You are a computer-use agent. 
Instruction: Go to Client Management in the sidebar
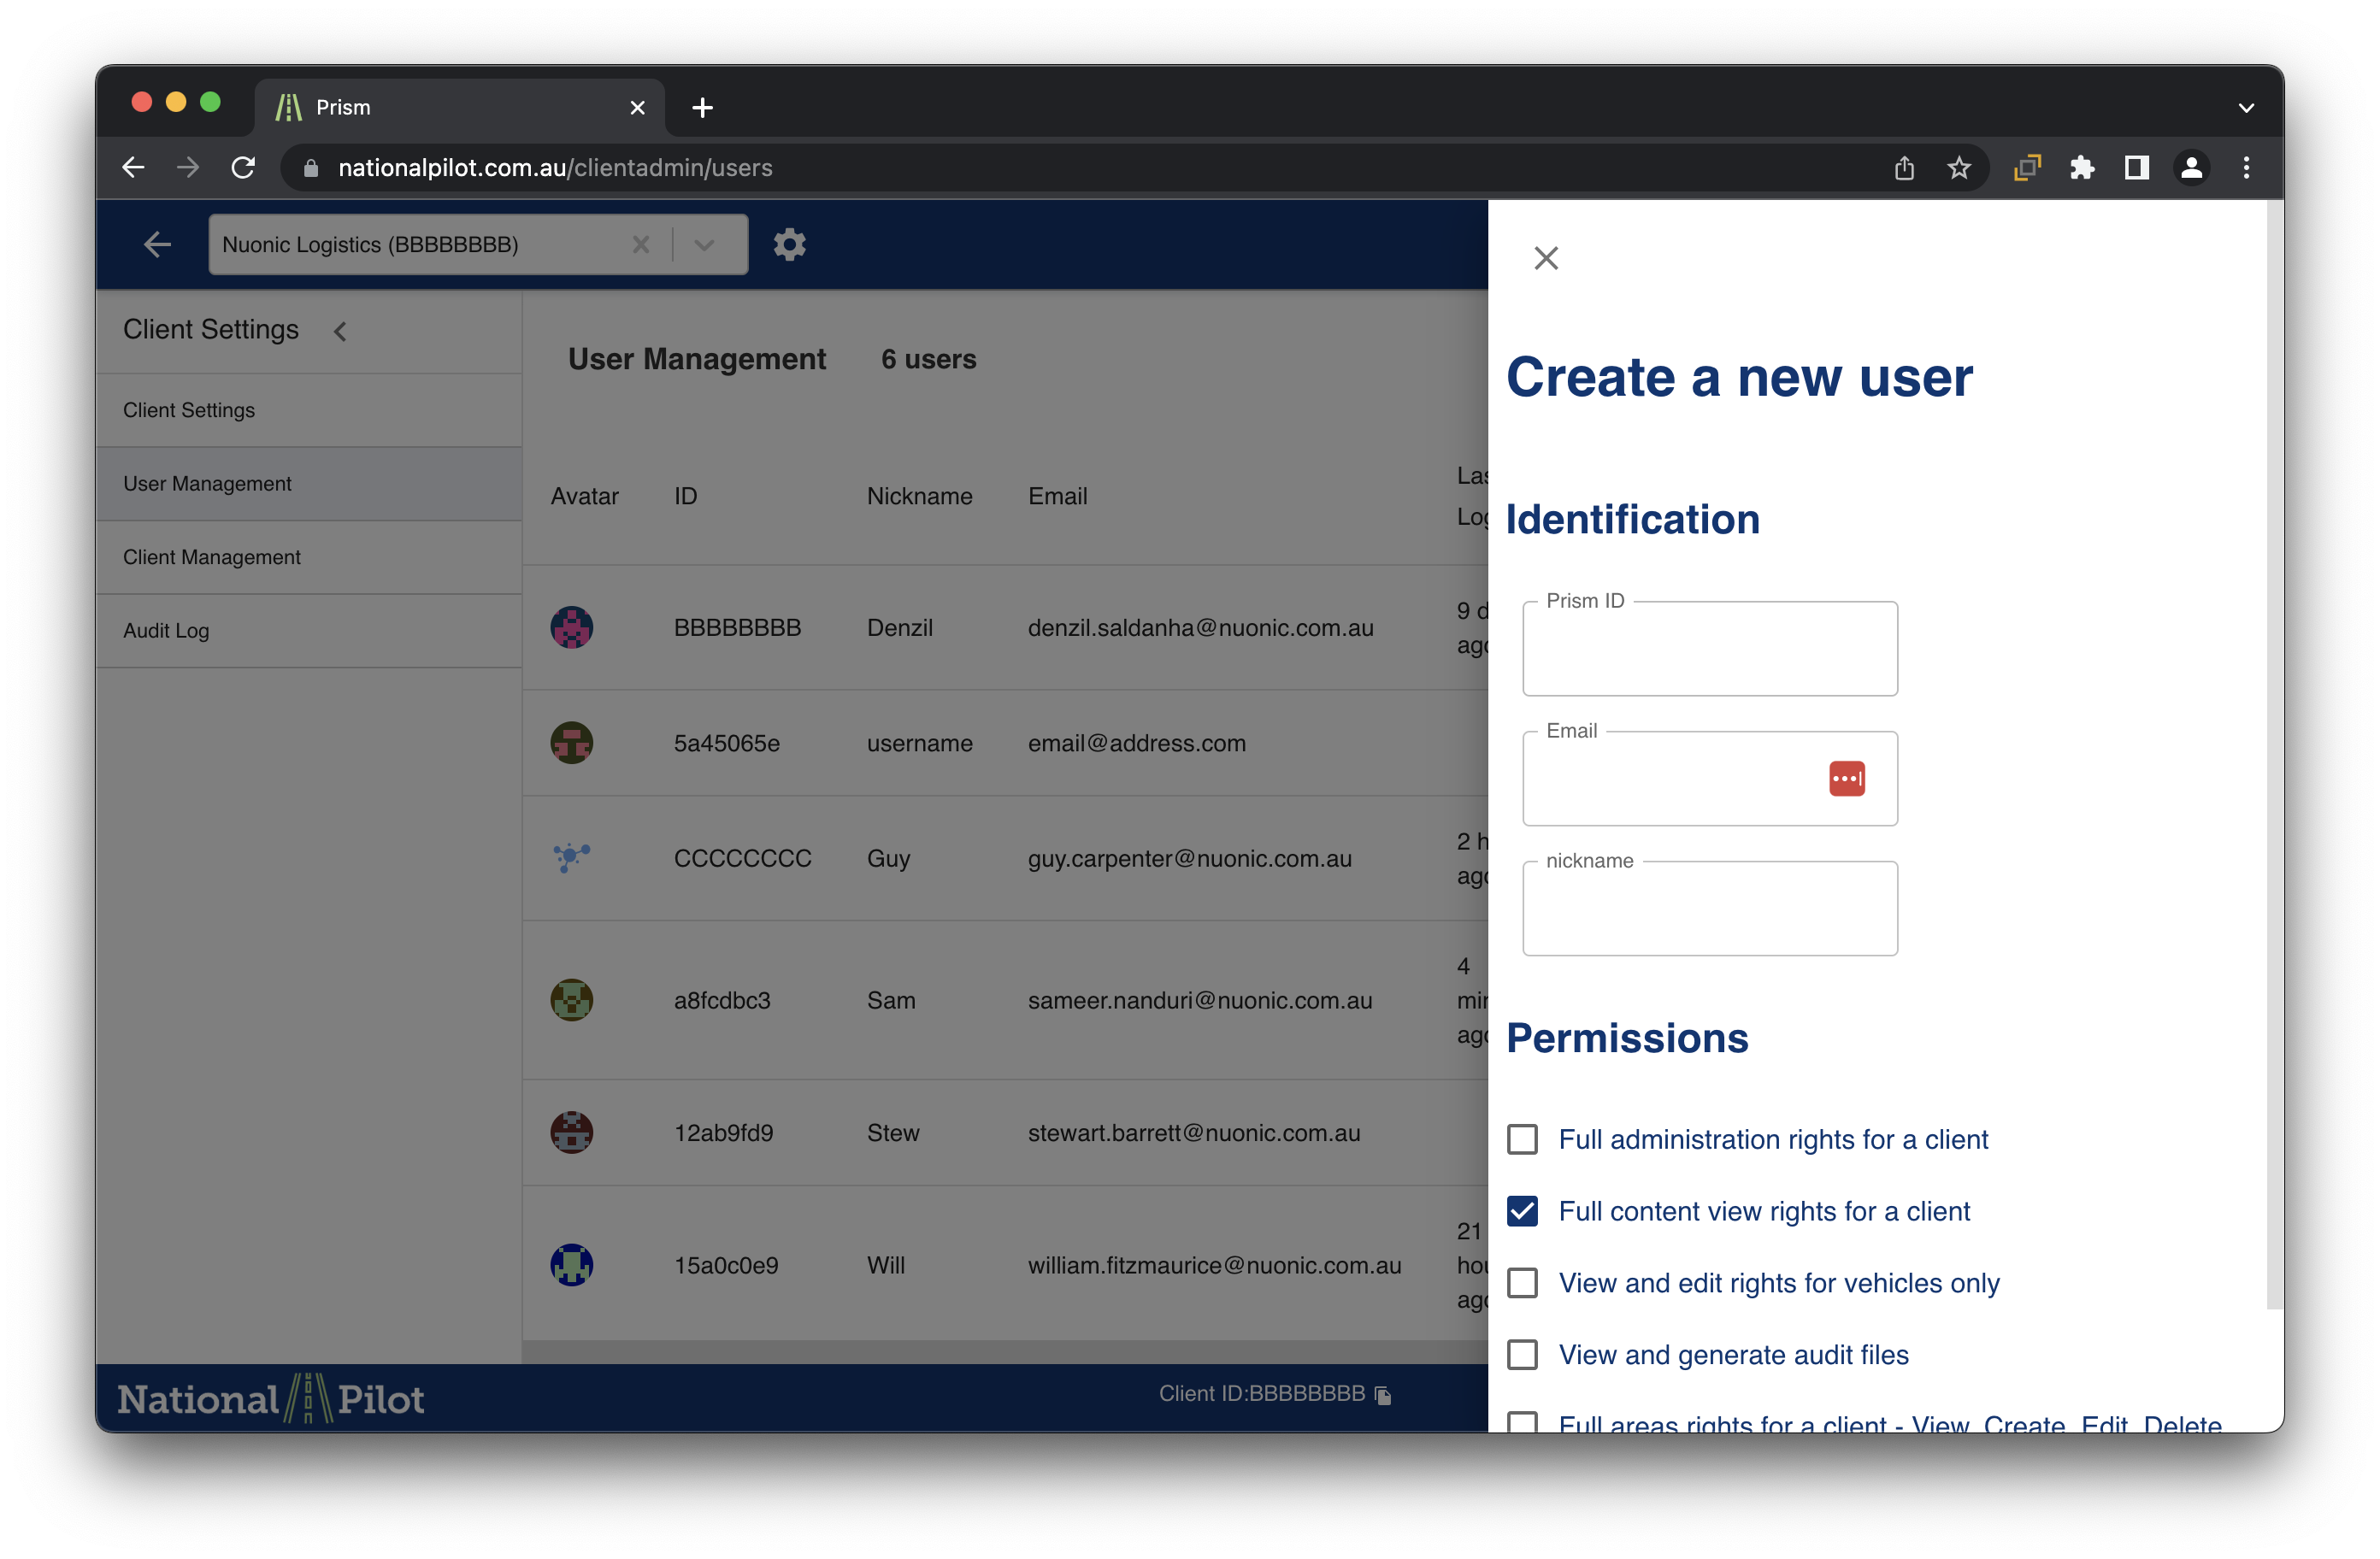coord(211,557)
